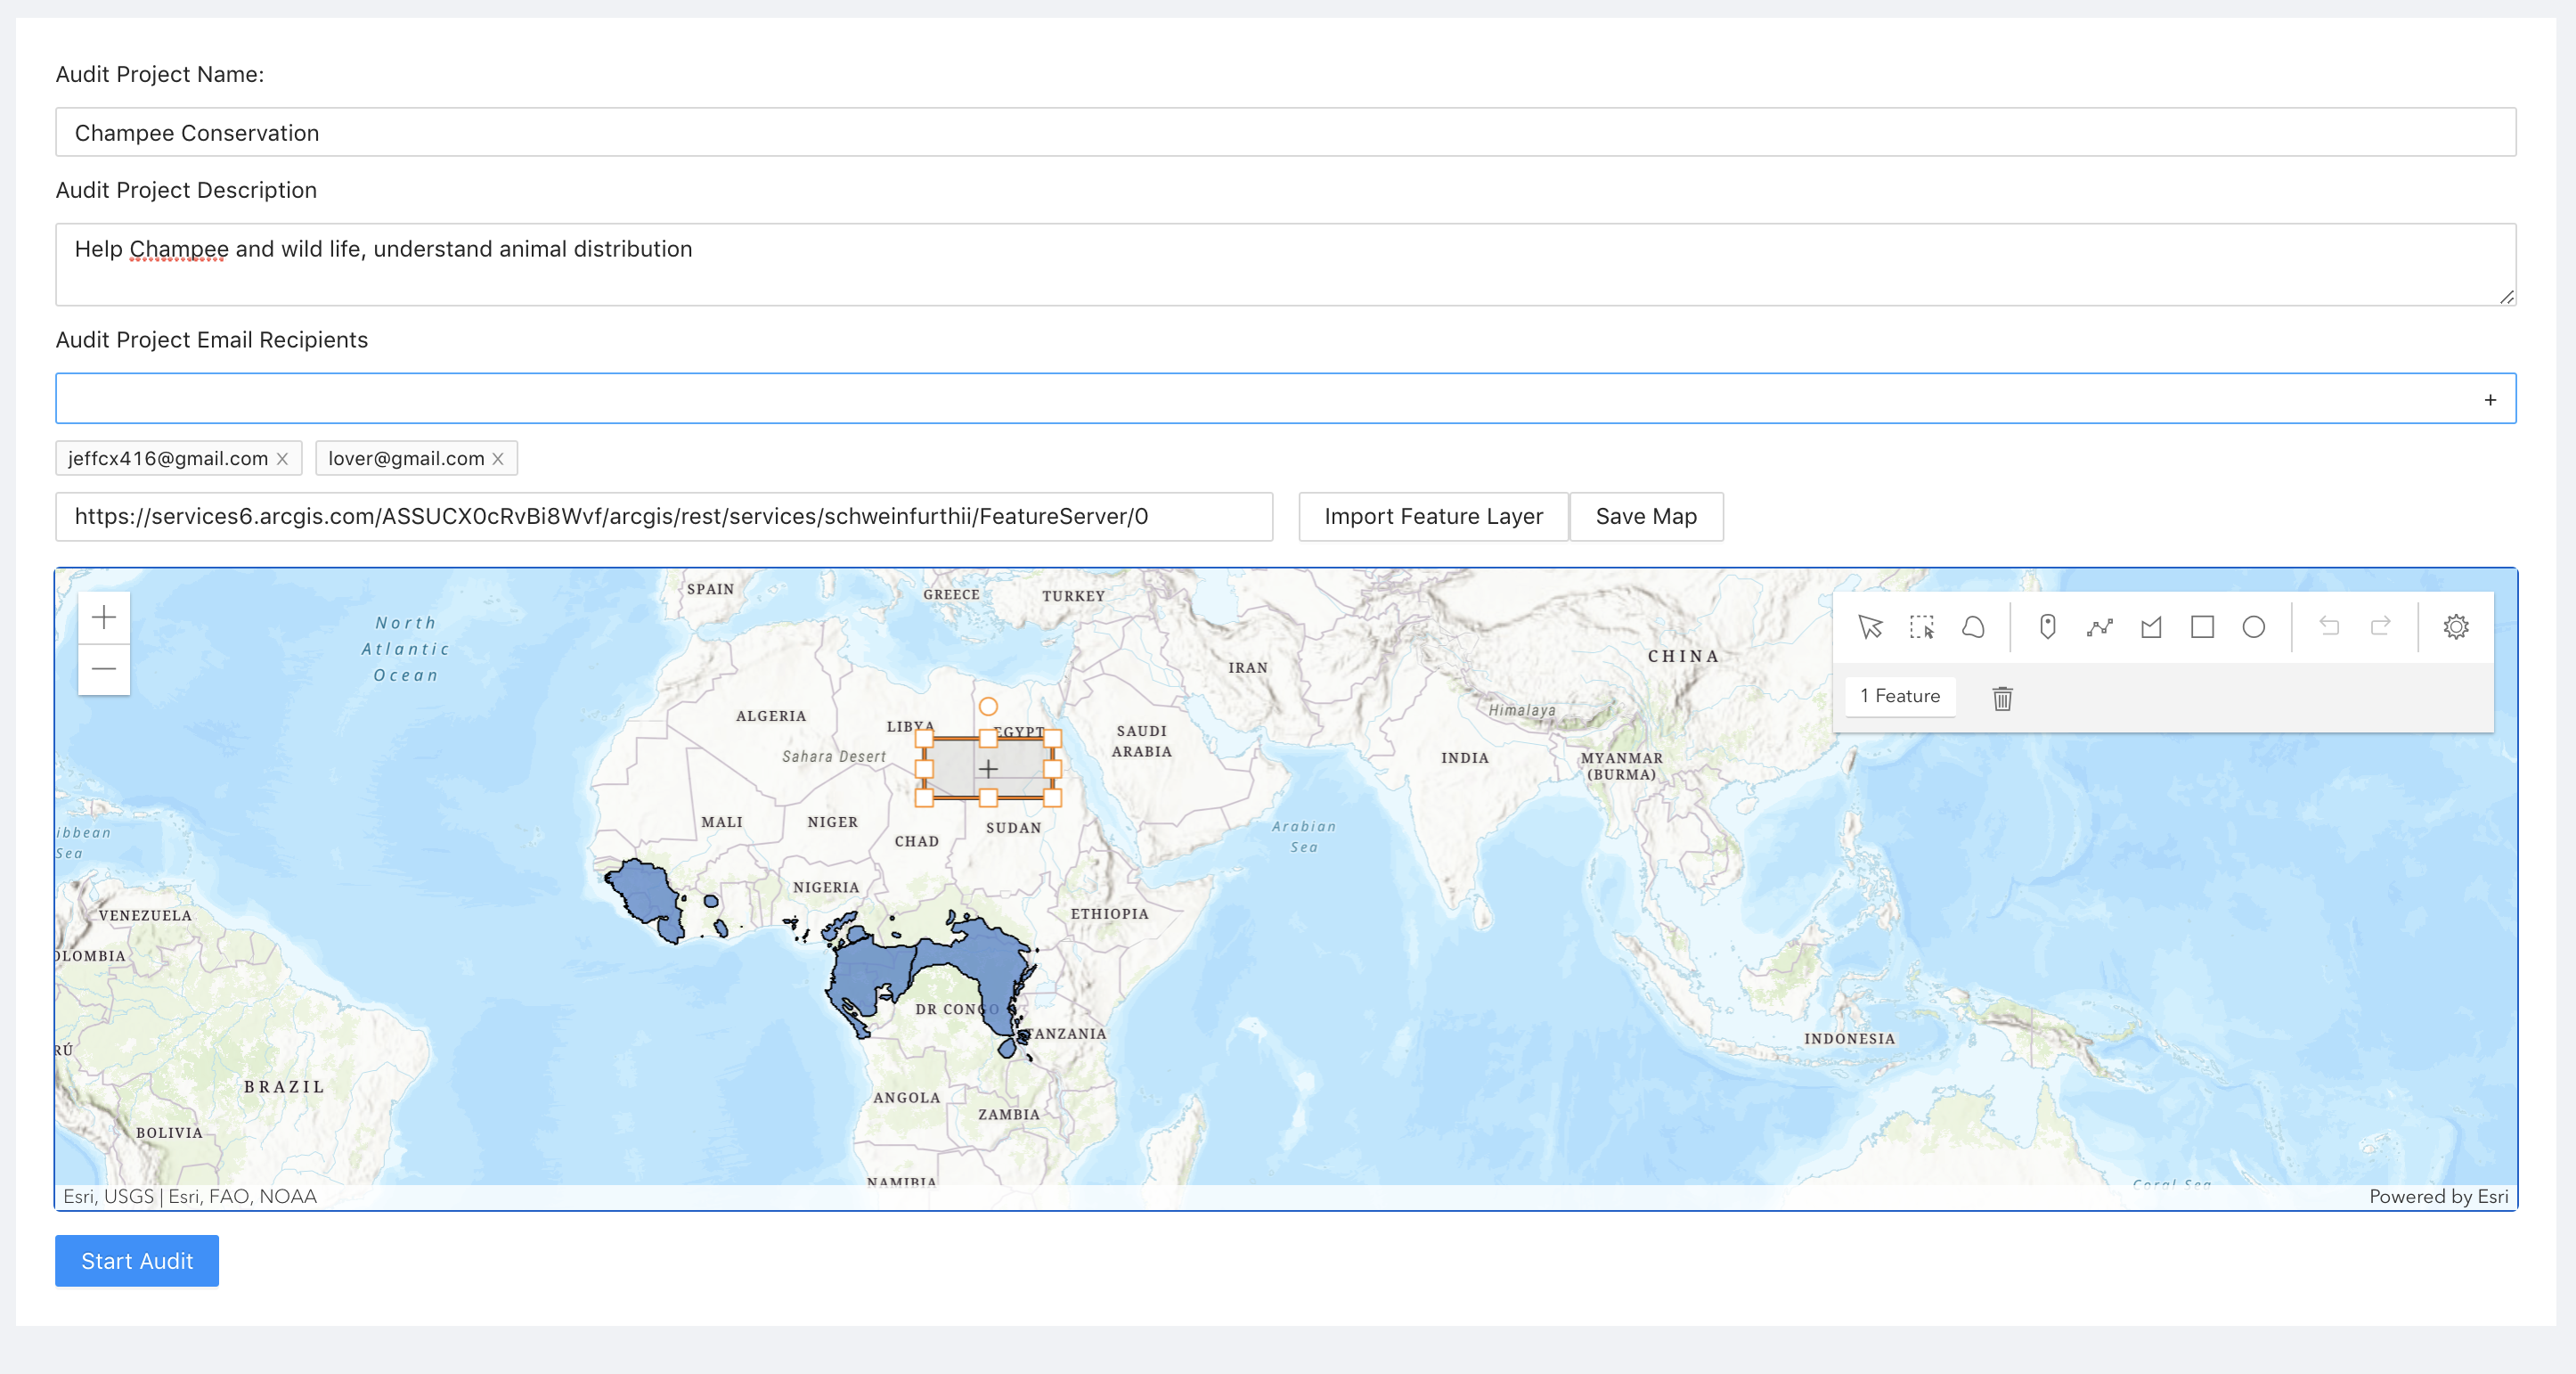This screenshot has height=1374, width=2576.
Task: Pick the draw polyline tool
Action: [2099, 627]
